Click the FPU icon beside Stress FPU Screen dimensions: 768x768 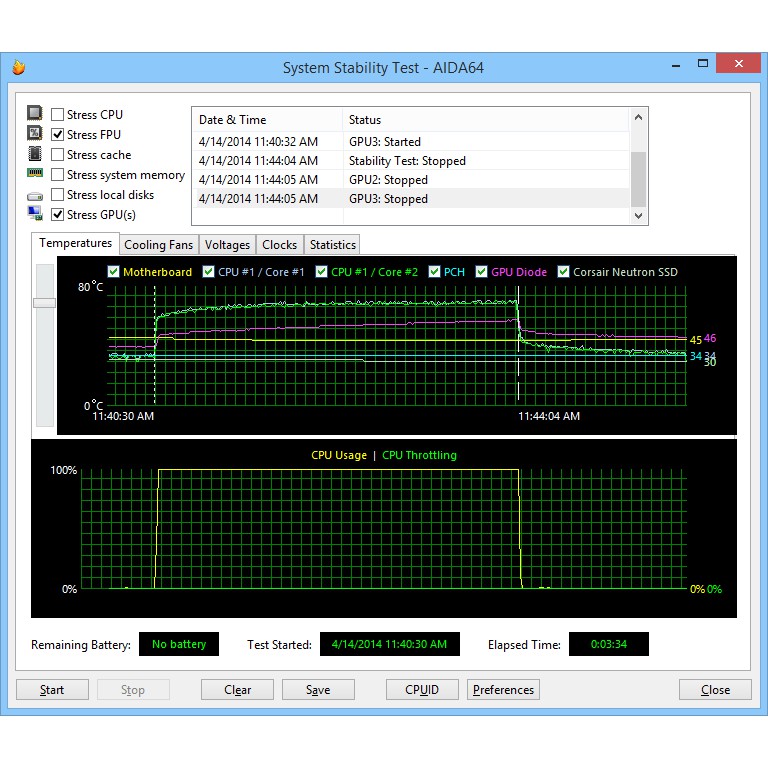tap(34, 133)
